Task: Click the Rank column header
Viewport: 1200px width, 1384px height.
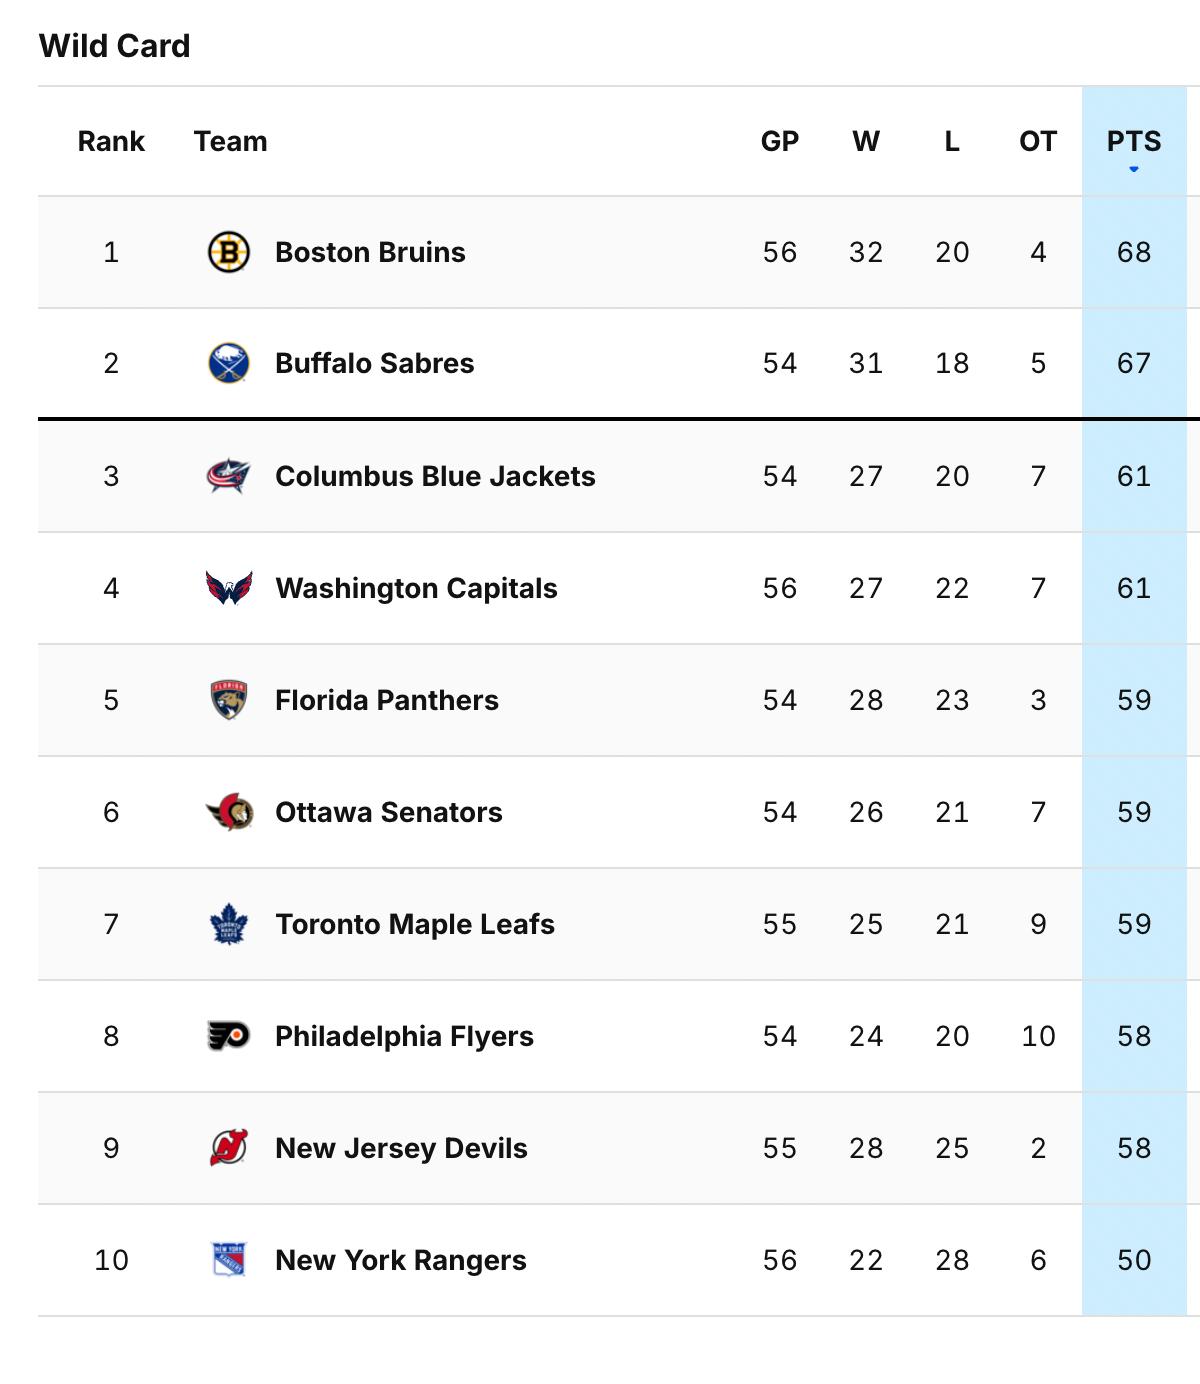Action: point(111,141)
